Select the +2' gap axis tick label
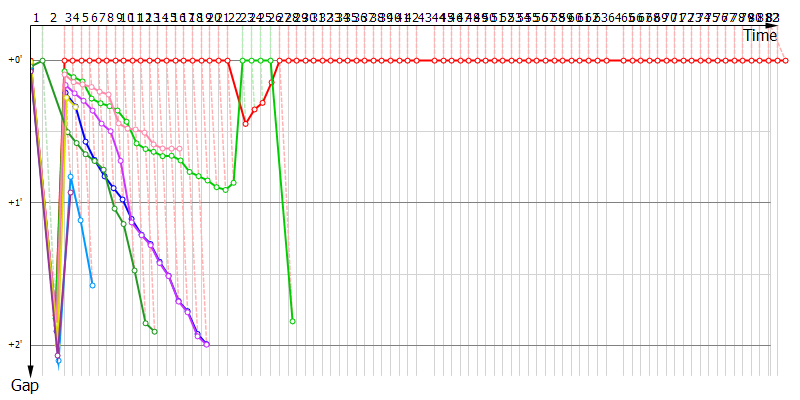This screenshot has height=400, width=800. [x=15, y=345]
